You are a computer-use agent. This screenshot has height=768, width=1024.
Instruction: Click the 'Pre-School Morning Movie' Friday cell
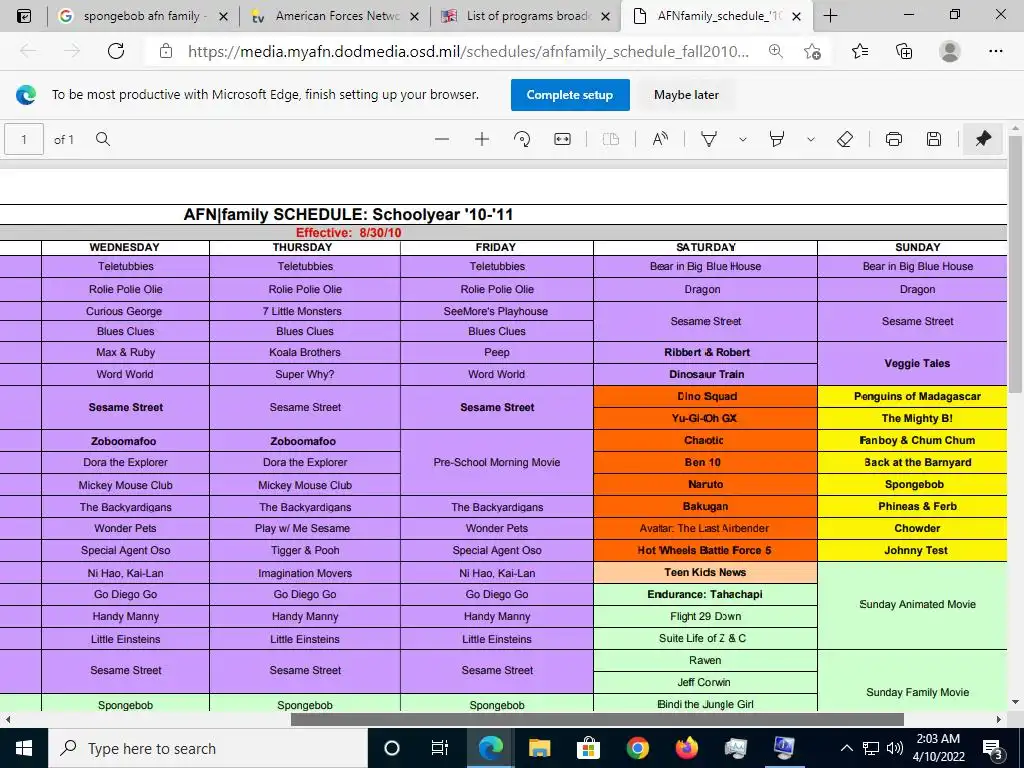click(497, 462)
